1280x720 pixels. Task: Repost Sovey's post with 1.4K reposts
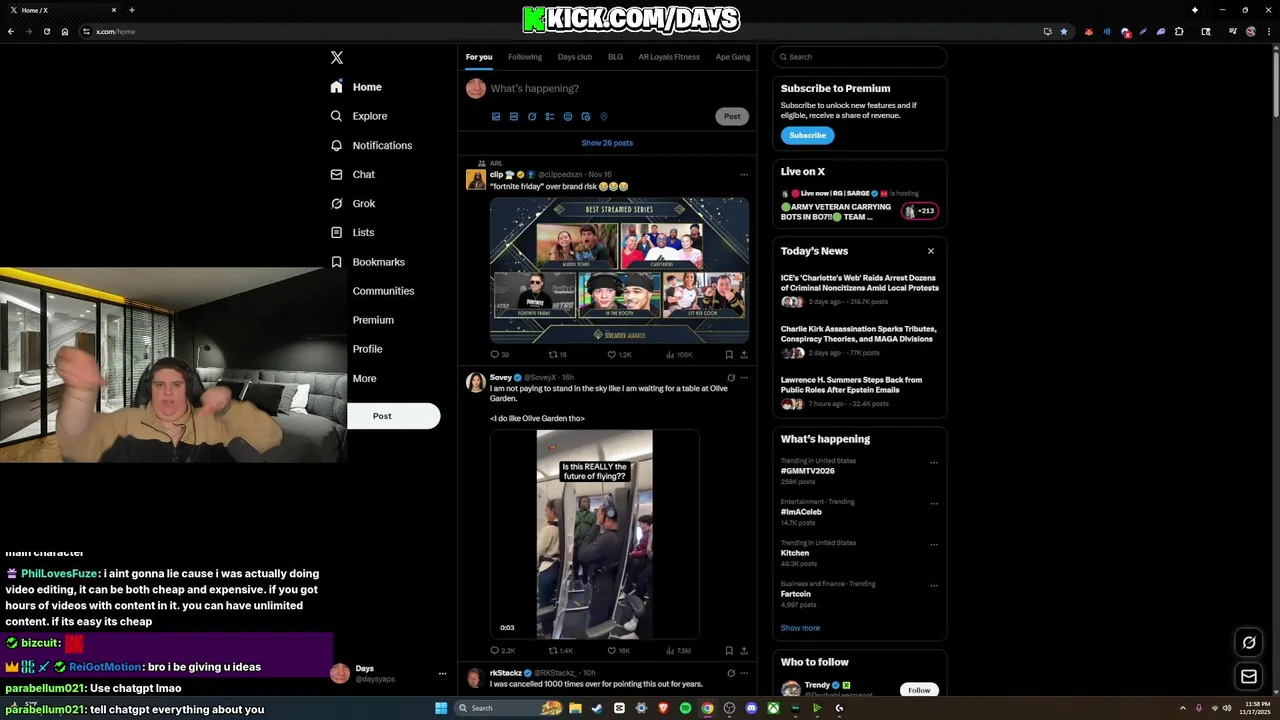pos(560,651)
